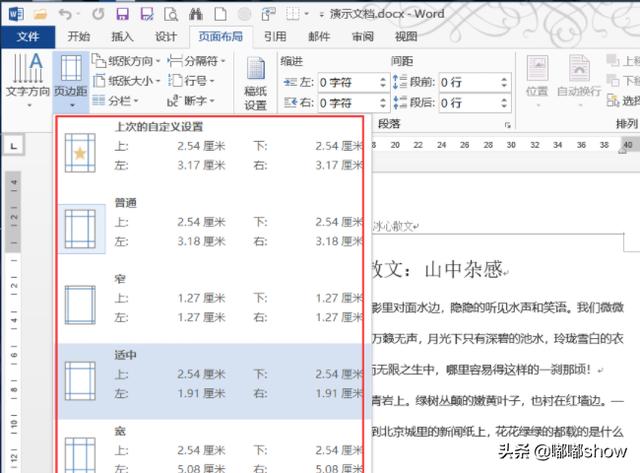Click the Wrap Text (自动换行) icon

[x=579, y=80]
